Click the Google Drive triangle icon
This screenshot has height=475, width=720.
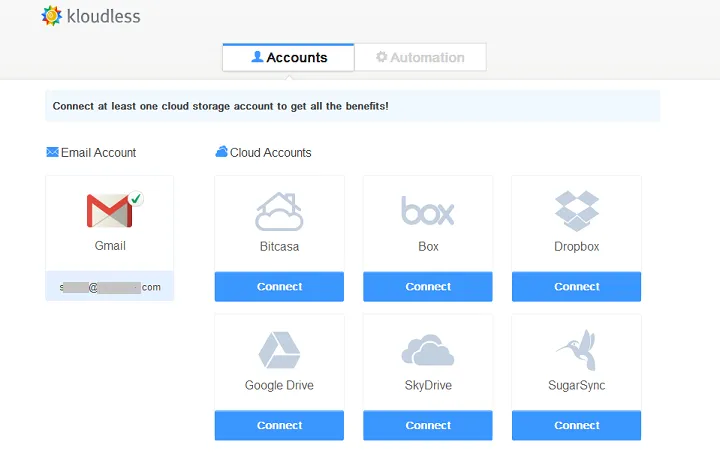[x=279, y=350]
